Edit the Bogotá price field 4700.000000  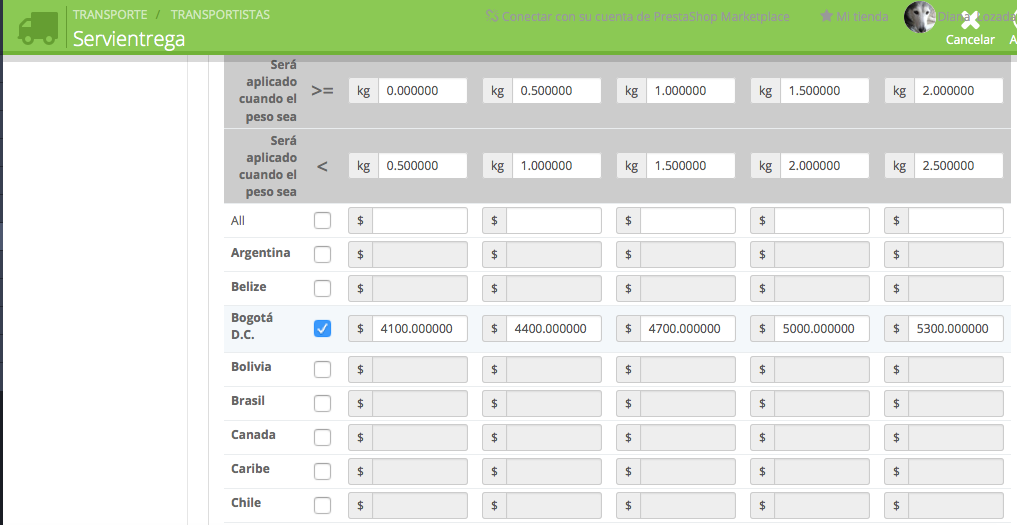click(688, 328)
